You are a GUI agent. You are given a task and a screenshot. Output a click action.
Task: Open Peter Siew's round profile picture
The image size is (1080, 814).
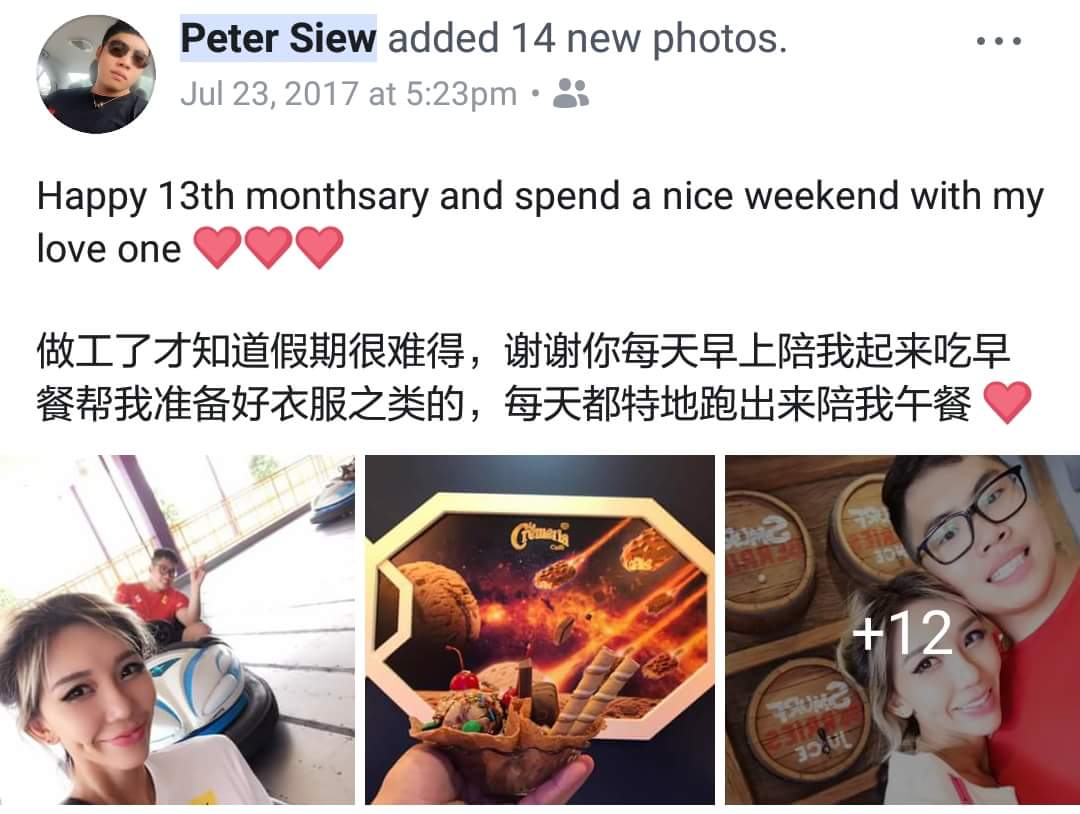click(x=96, y=74)
